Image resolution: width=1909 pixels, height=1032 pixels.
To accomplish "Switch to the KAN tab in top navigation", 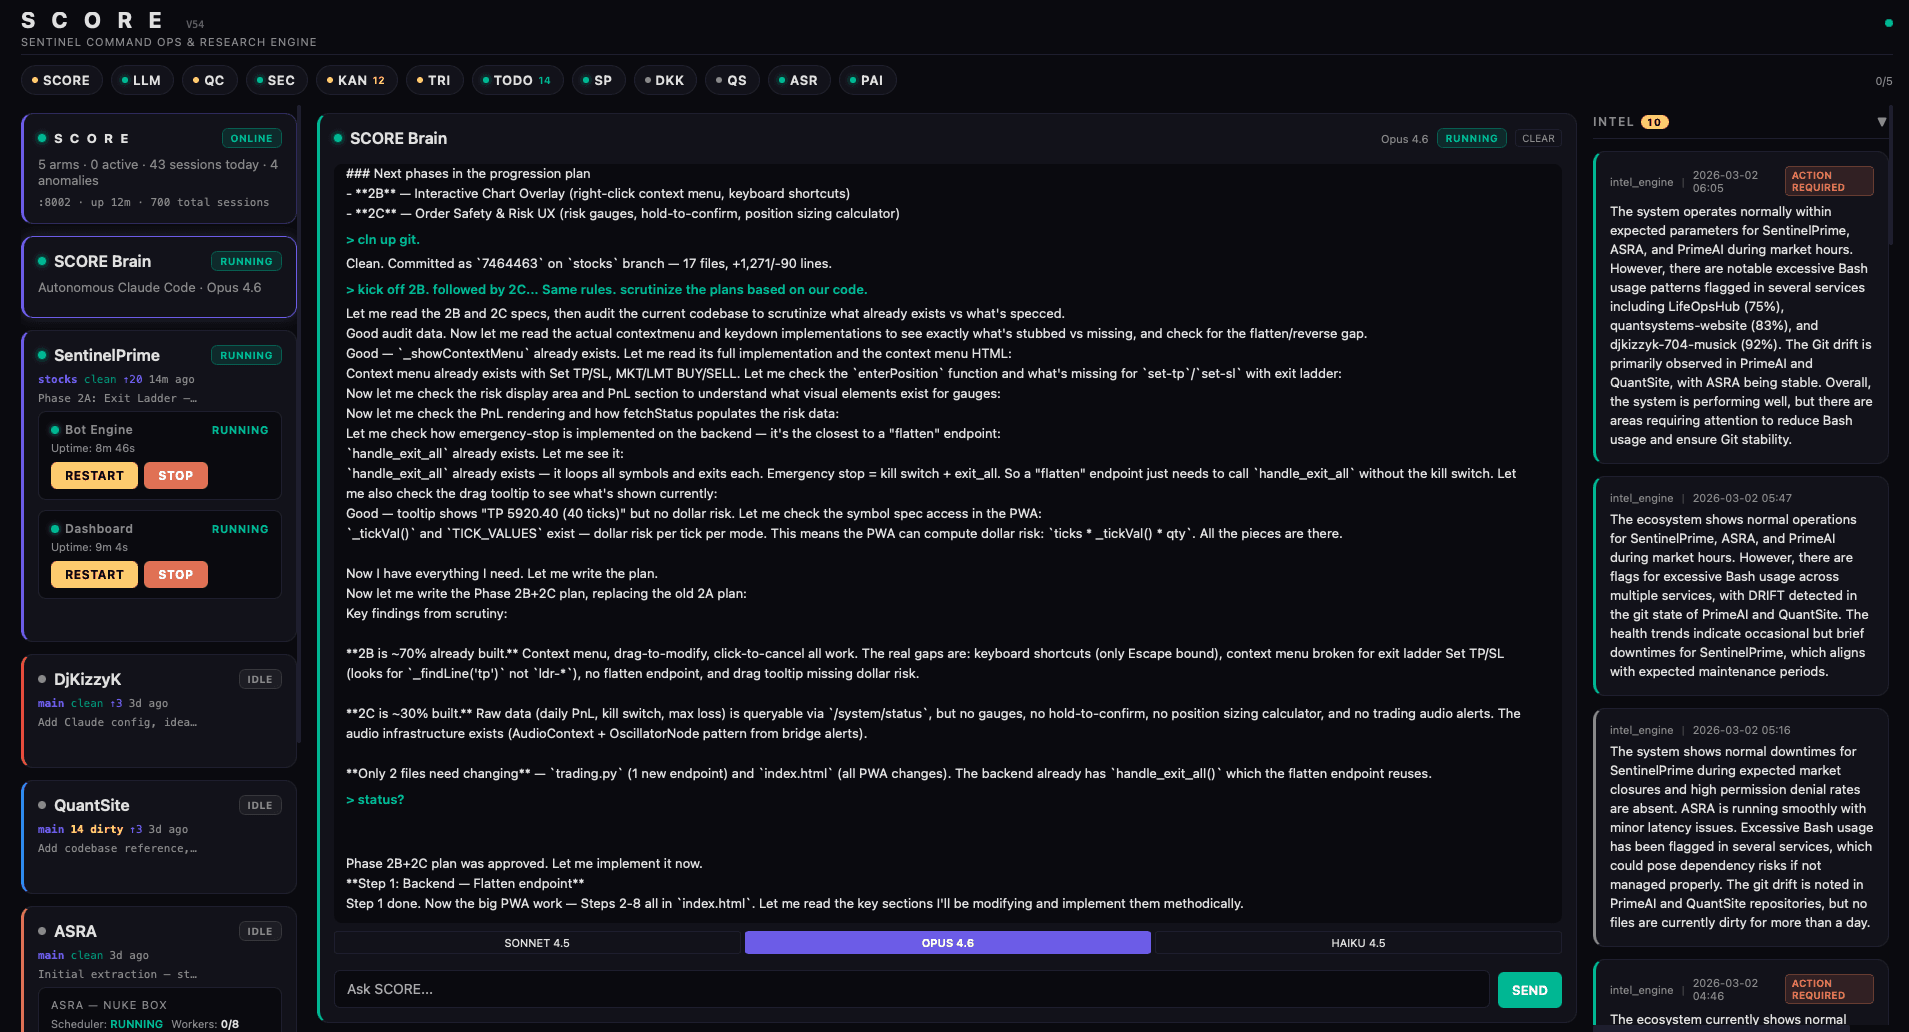I will click(x=356, y=80).
